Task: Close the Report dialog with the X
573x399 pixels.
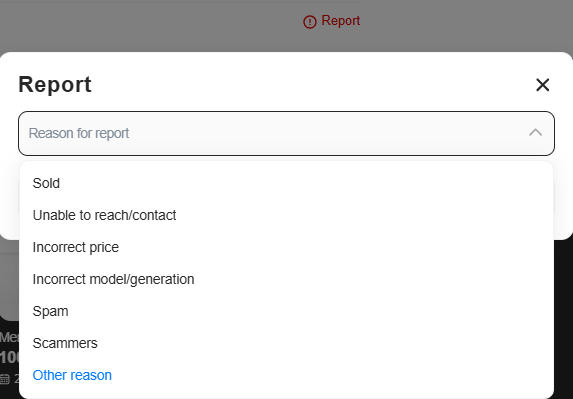Action: tap(542, 85)
